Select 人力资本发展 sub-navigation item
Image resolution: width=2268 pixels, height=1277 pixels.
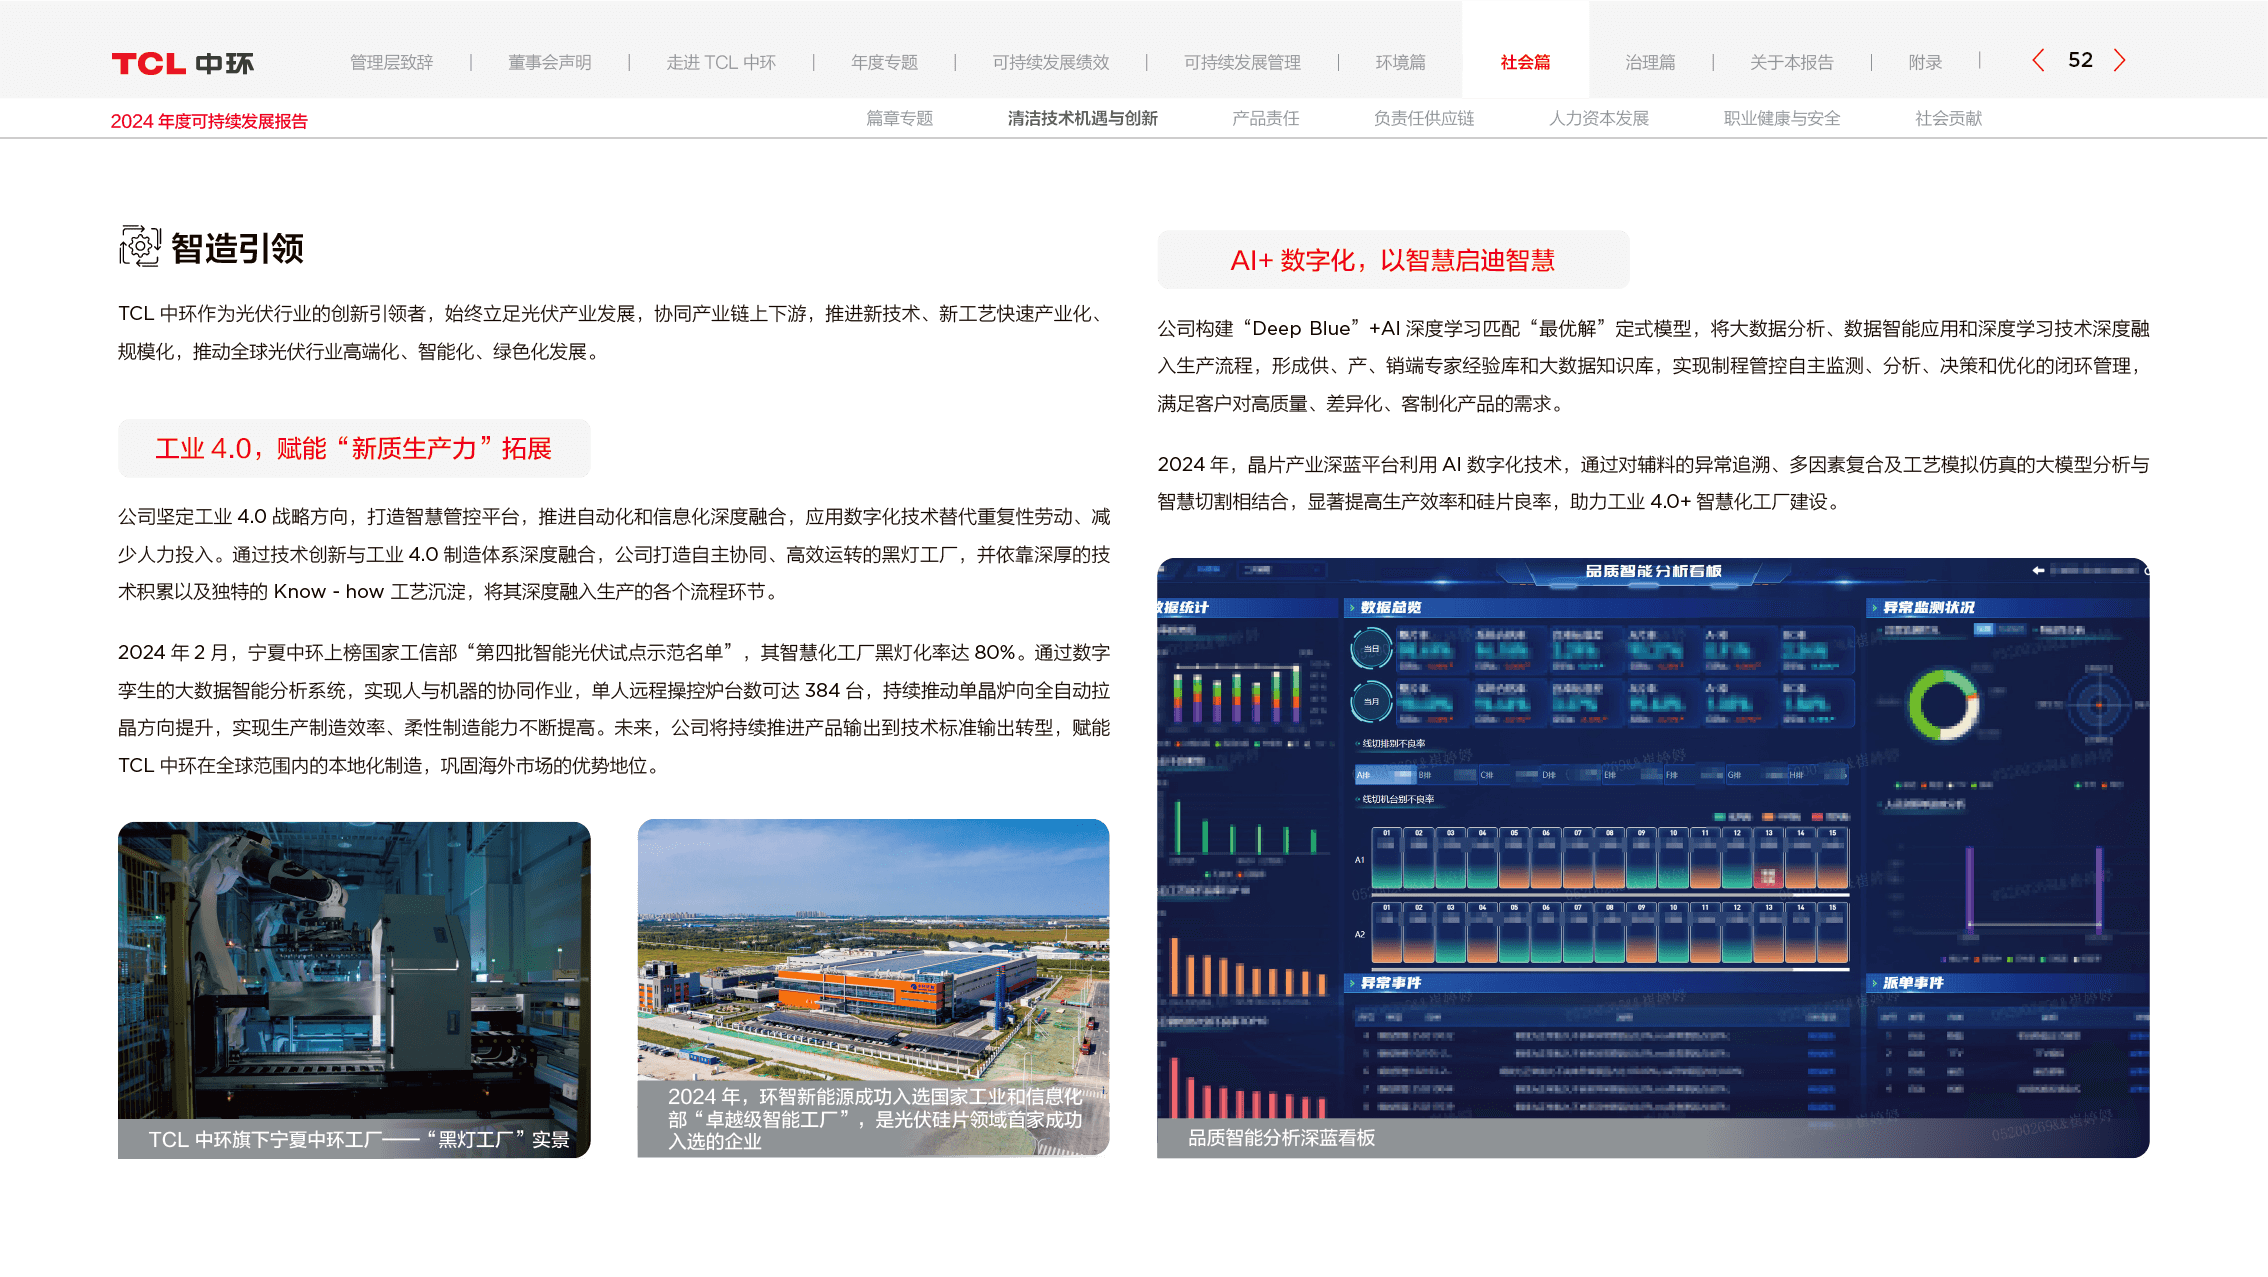[1598, 118]
